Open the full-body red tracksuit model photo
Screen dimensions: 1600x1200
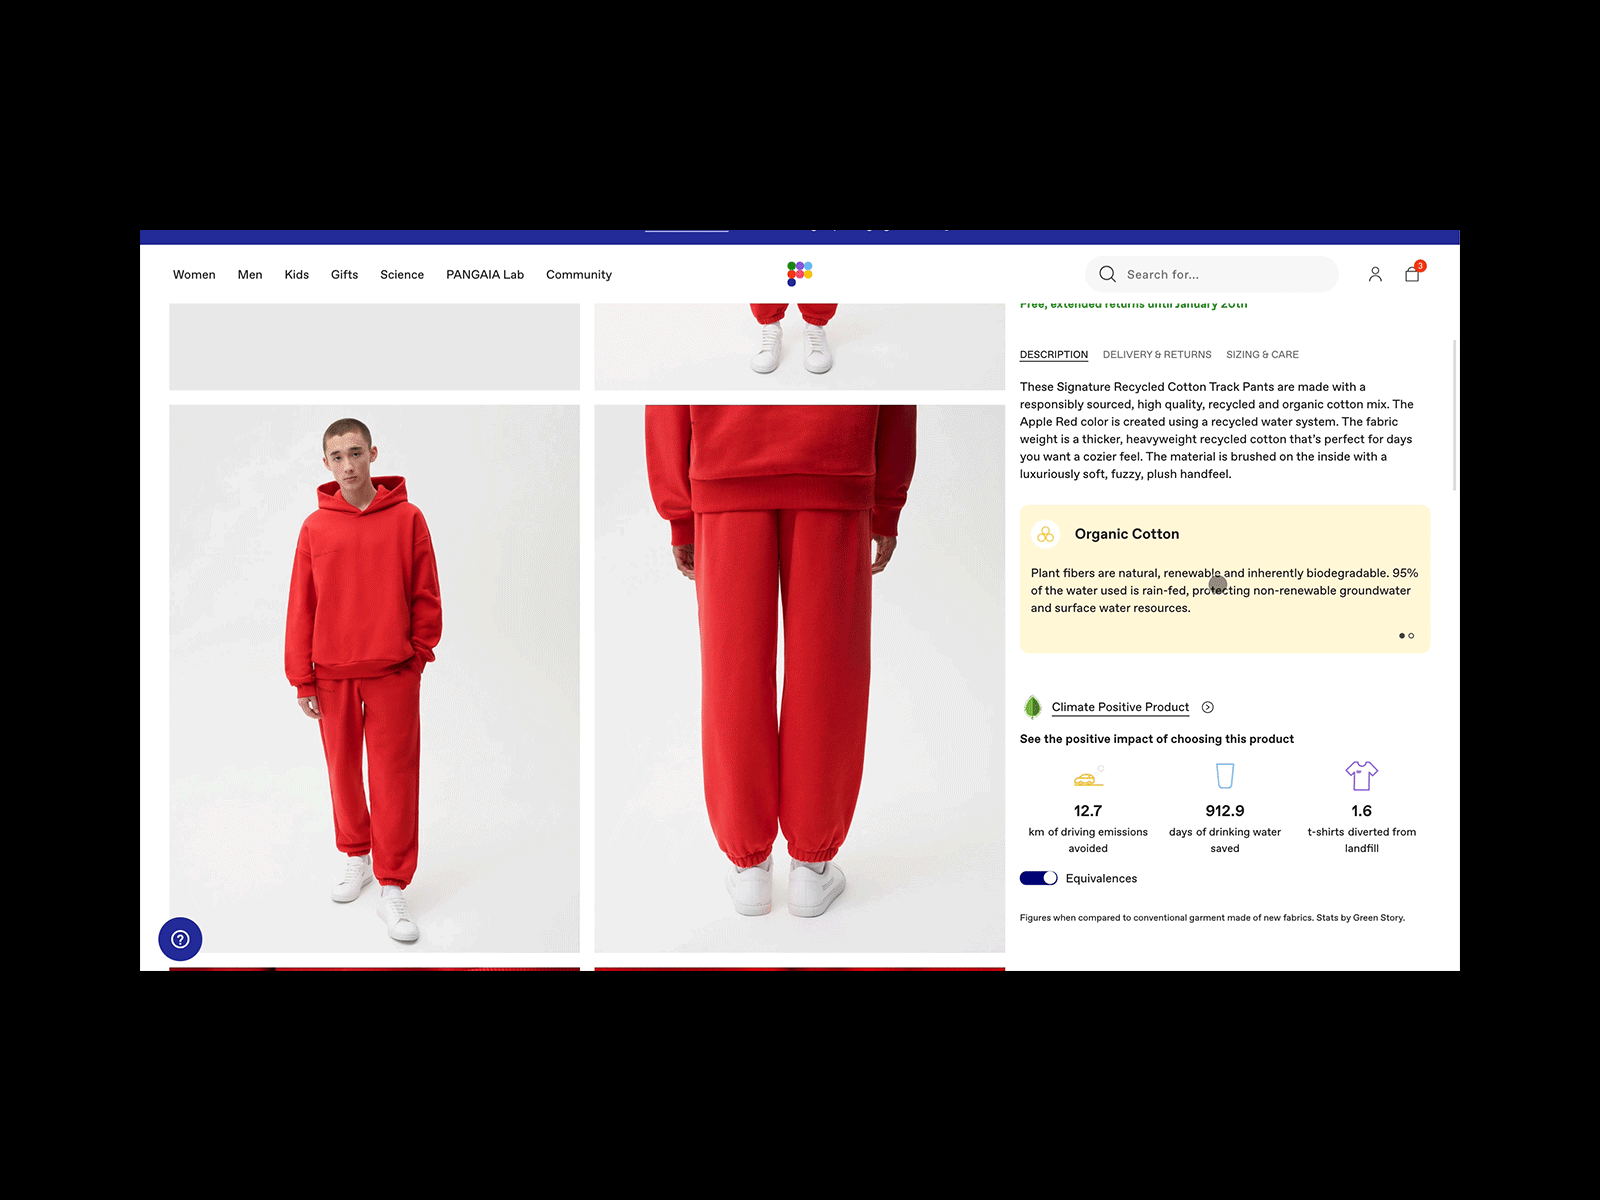375,679
